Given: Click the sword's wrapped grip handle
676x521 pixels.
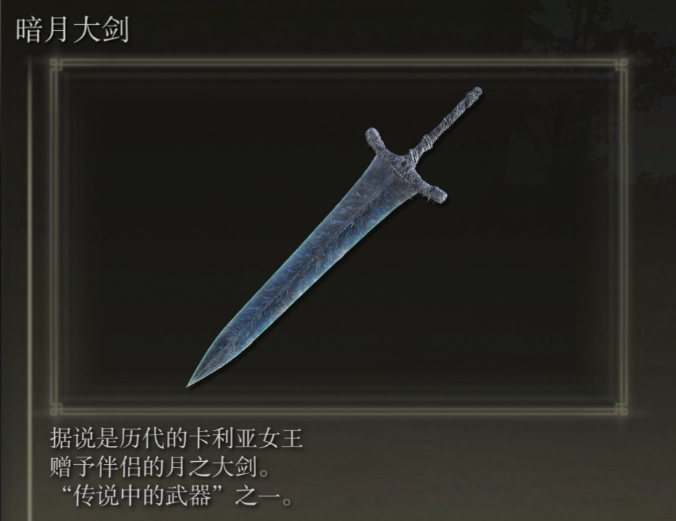Looking at the screenshot, I should click(x=451, y=120).
